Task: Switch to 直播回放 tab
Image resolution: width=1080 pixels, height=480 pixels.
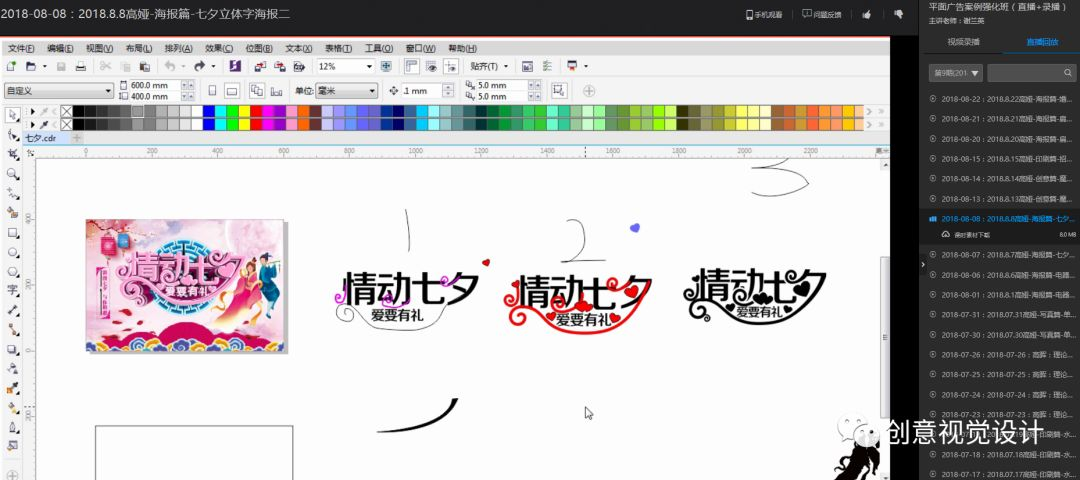Action: coord(1041,42)
